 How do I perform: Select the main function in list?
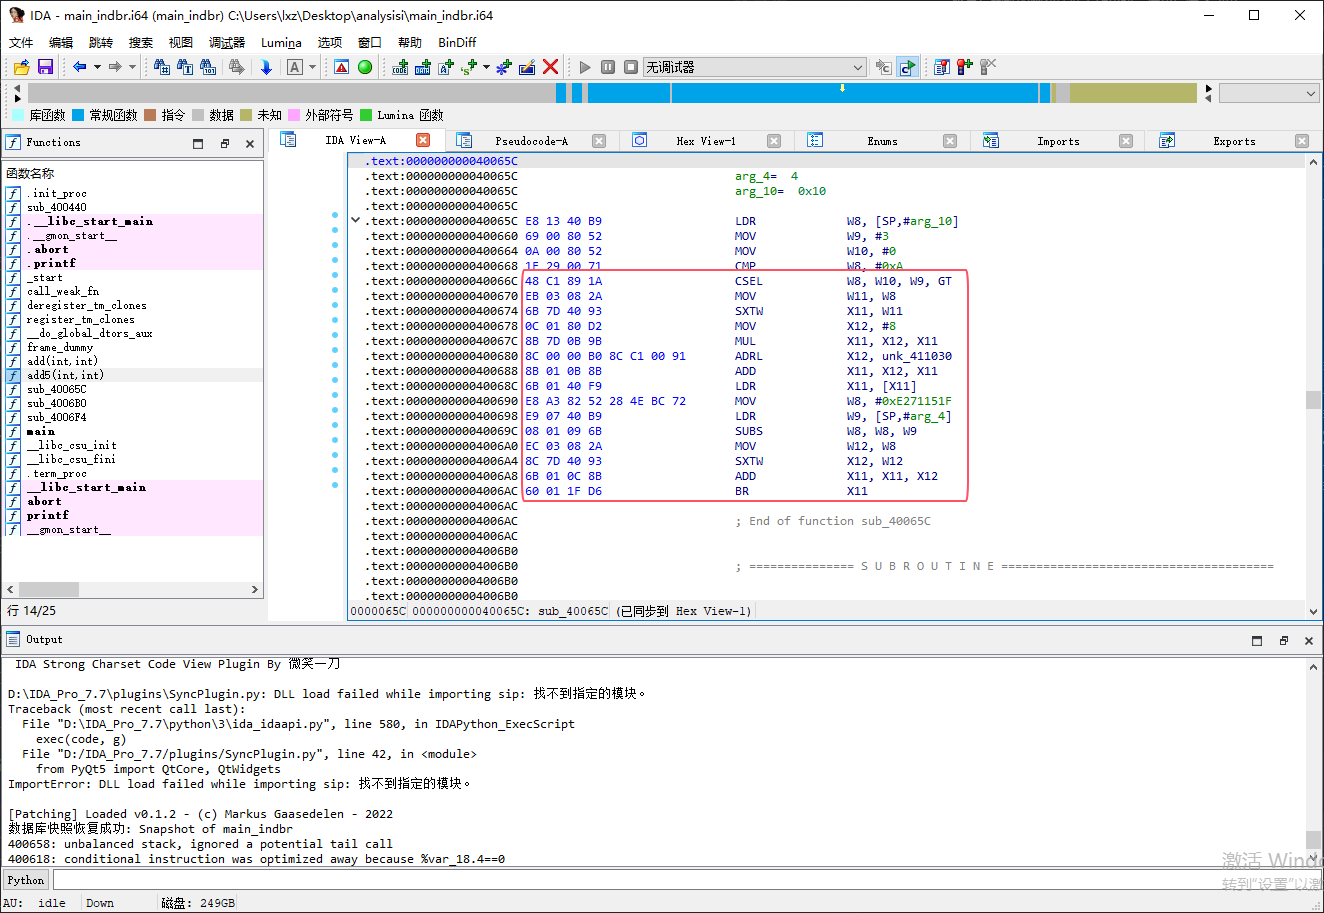point(41,431)
